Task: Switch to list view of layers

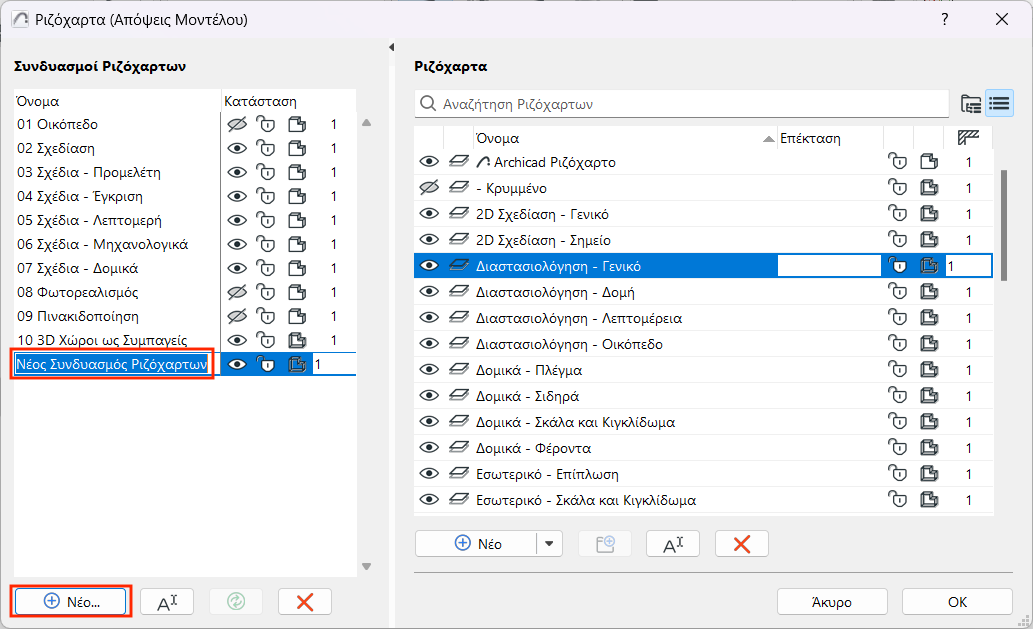Action: (999, 103)
